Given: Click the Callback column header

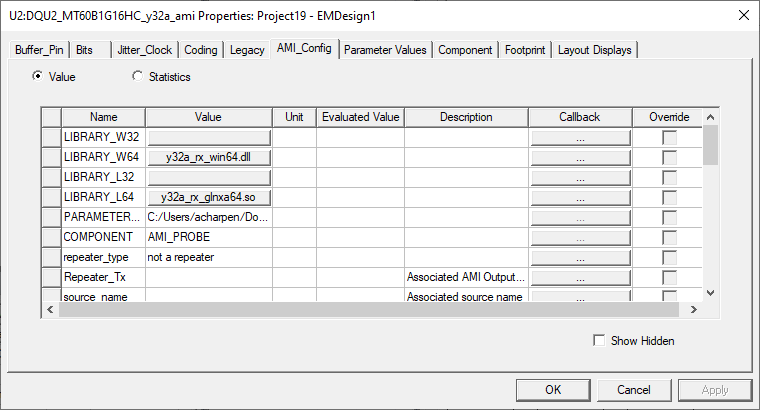Looking at the screenshot, I should coord(580,117).
